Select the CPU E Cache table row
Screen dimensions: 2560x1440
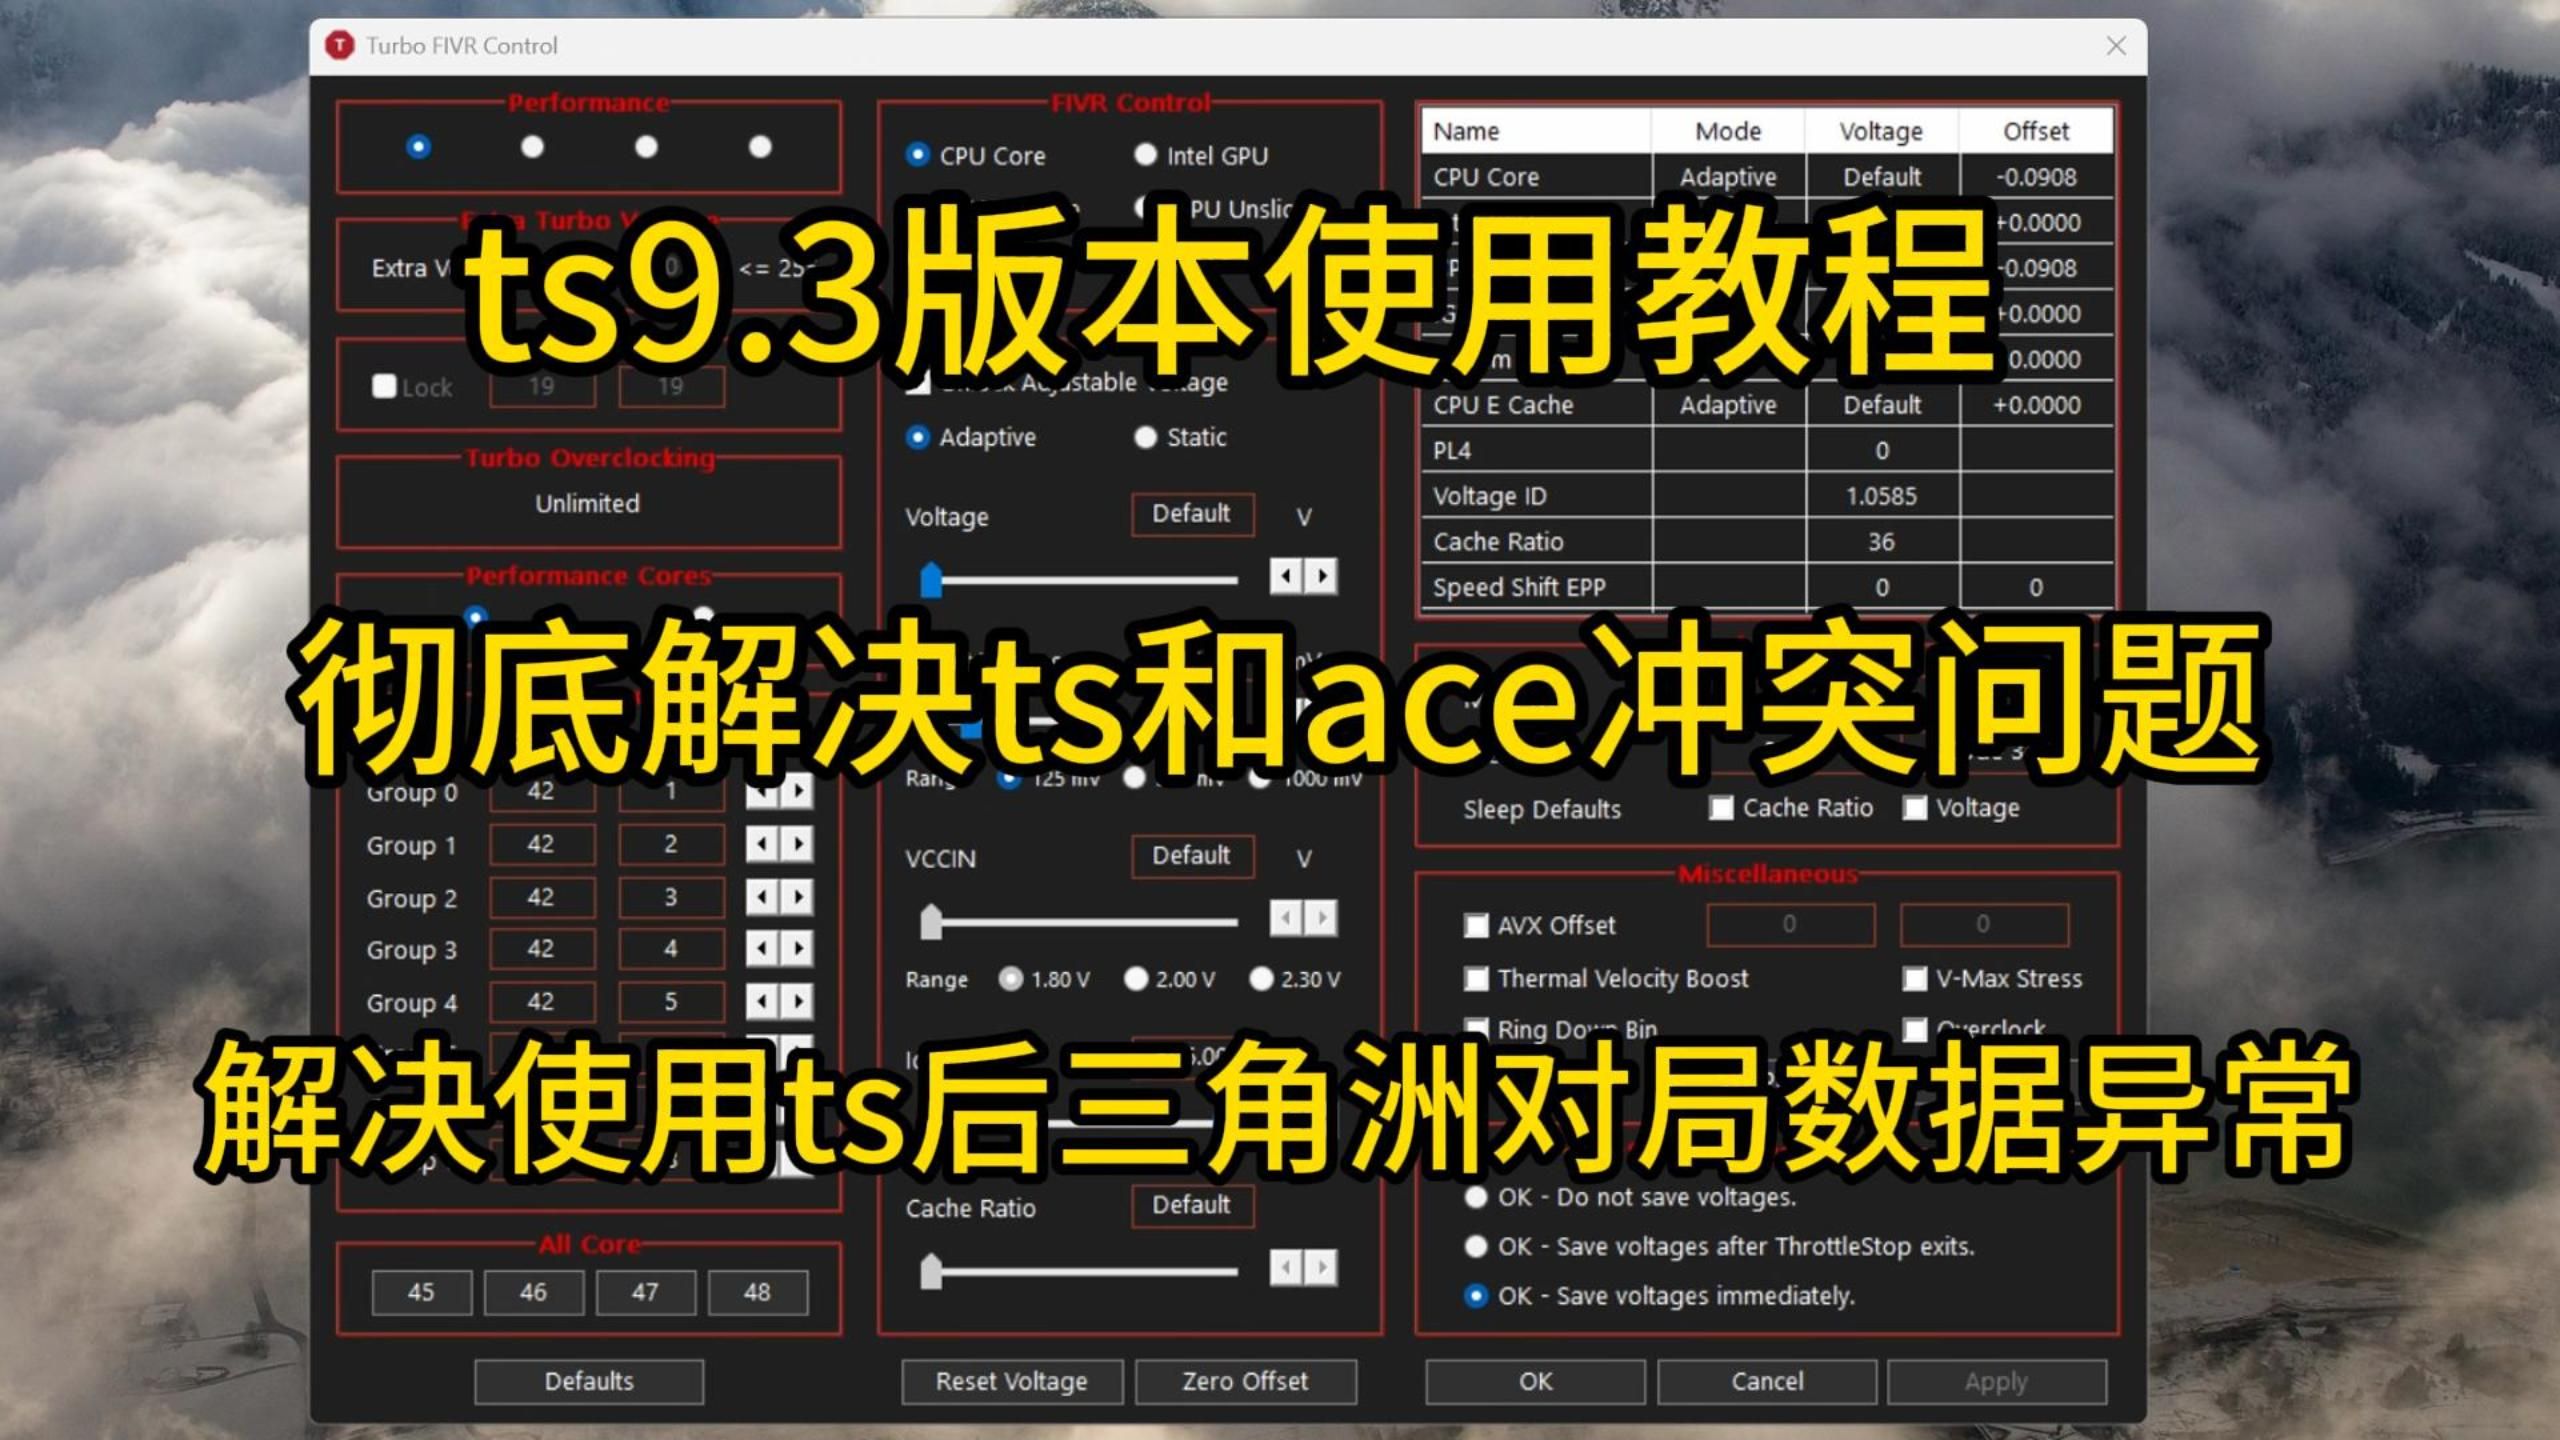coord(1767,405)
